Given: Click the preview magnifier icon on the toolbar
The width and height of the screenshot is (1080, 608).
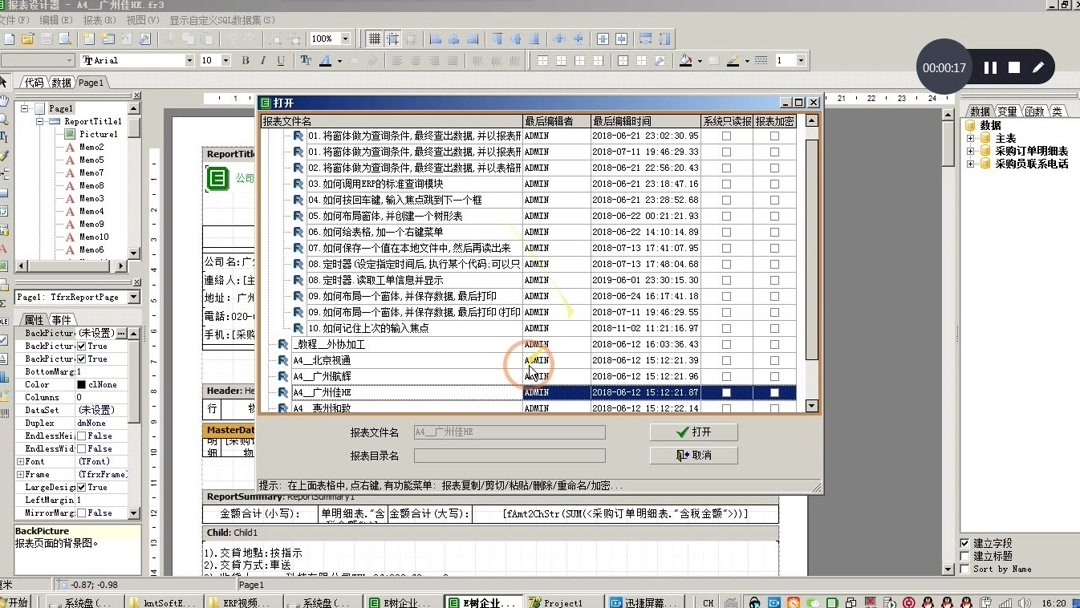Looking at the screenshot, I should point(65,36).
